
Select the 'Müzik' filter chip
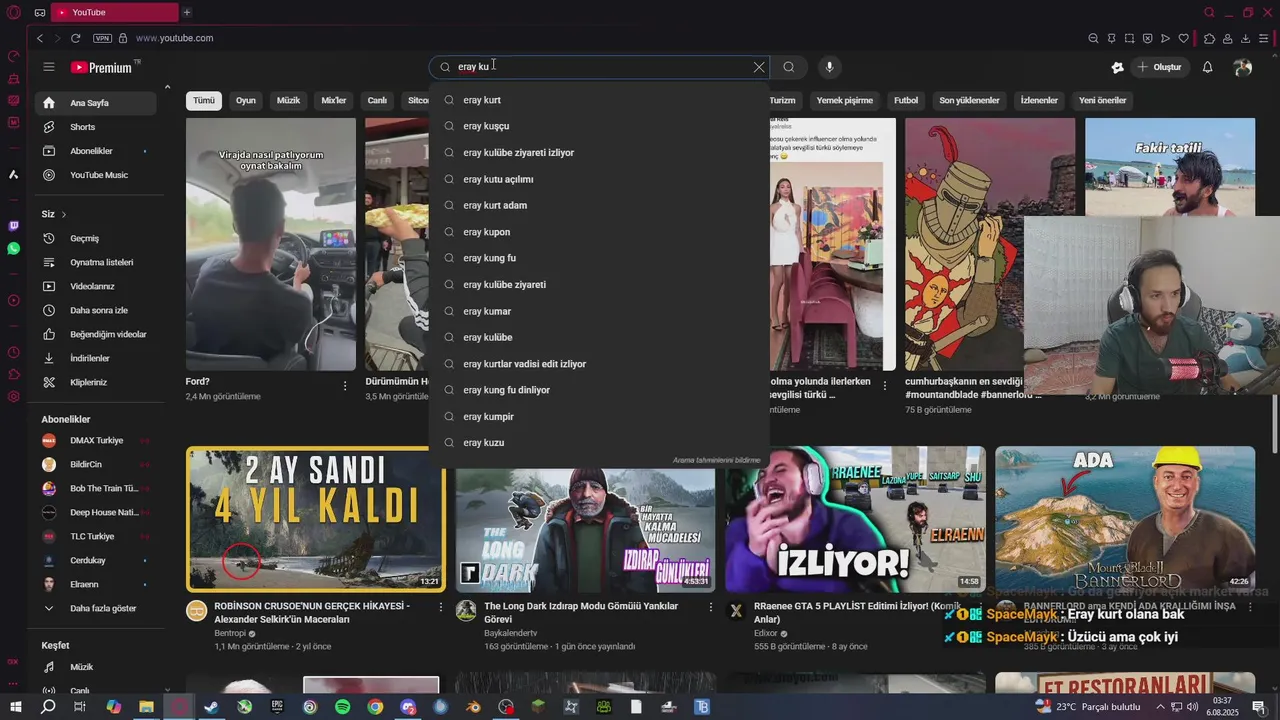[288, 100]
